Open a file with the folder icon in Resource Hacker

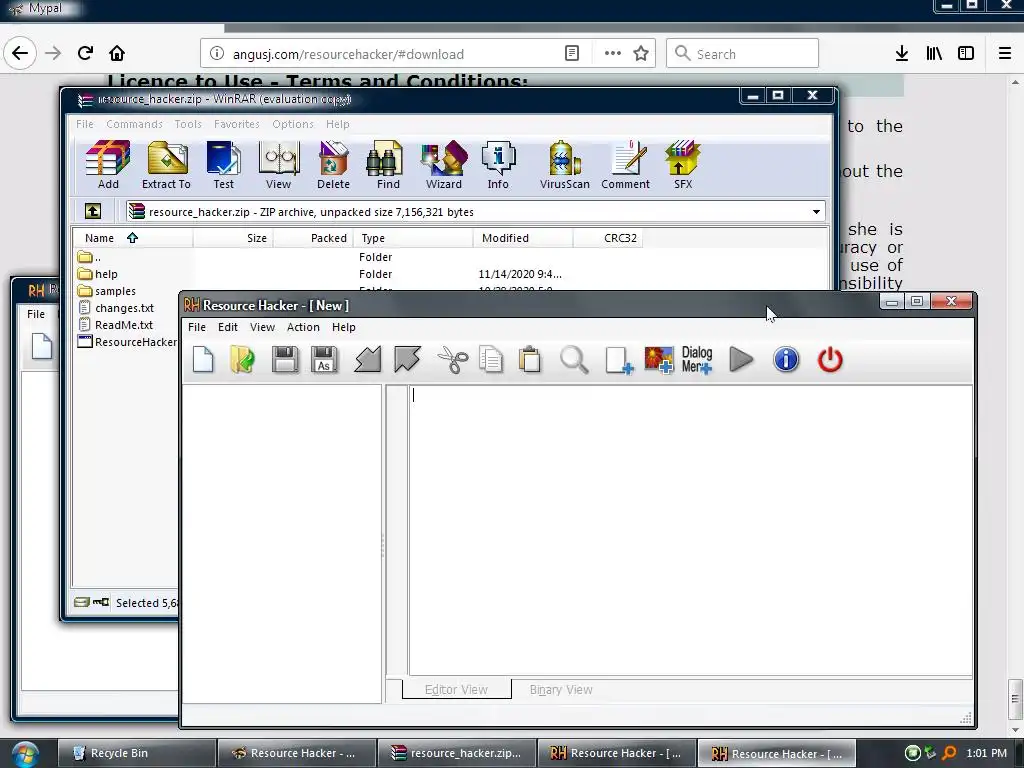[x=242, y=360]
